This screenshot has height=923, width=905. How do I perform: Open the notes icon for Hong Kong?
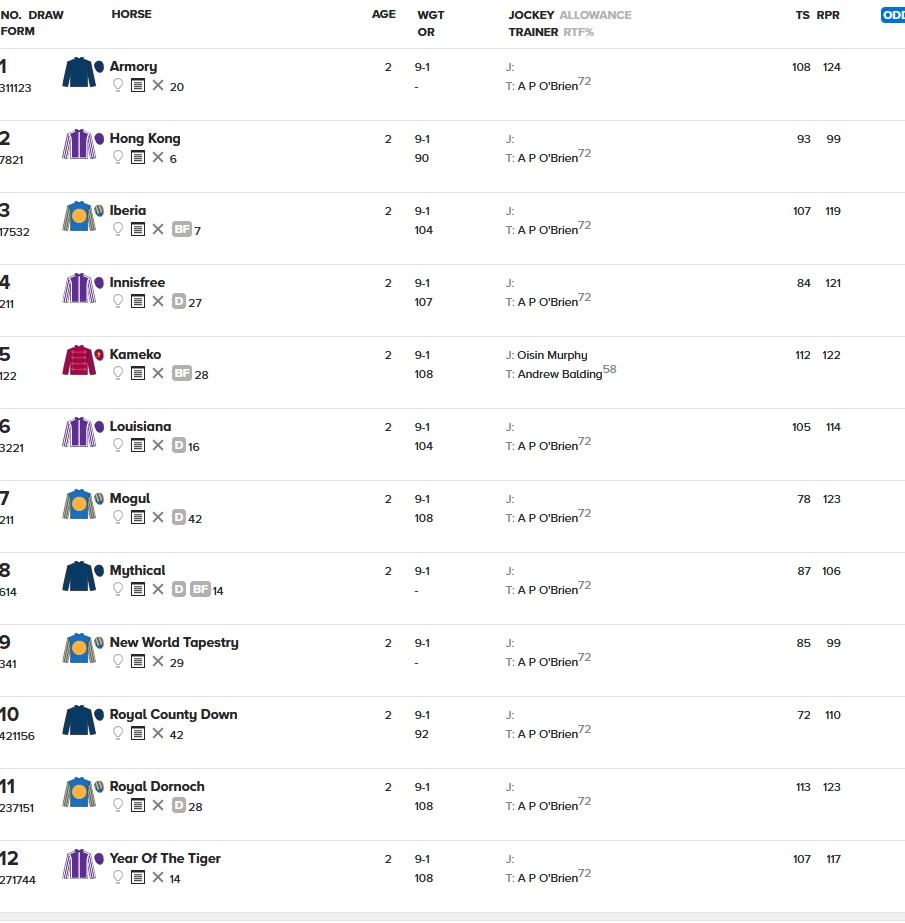point(138,158)
